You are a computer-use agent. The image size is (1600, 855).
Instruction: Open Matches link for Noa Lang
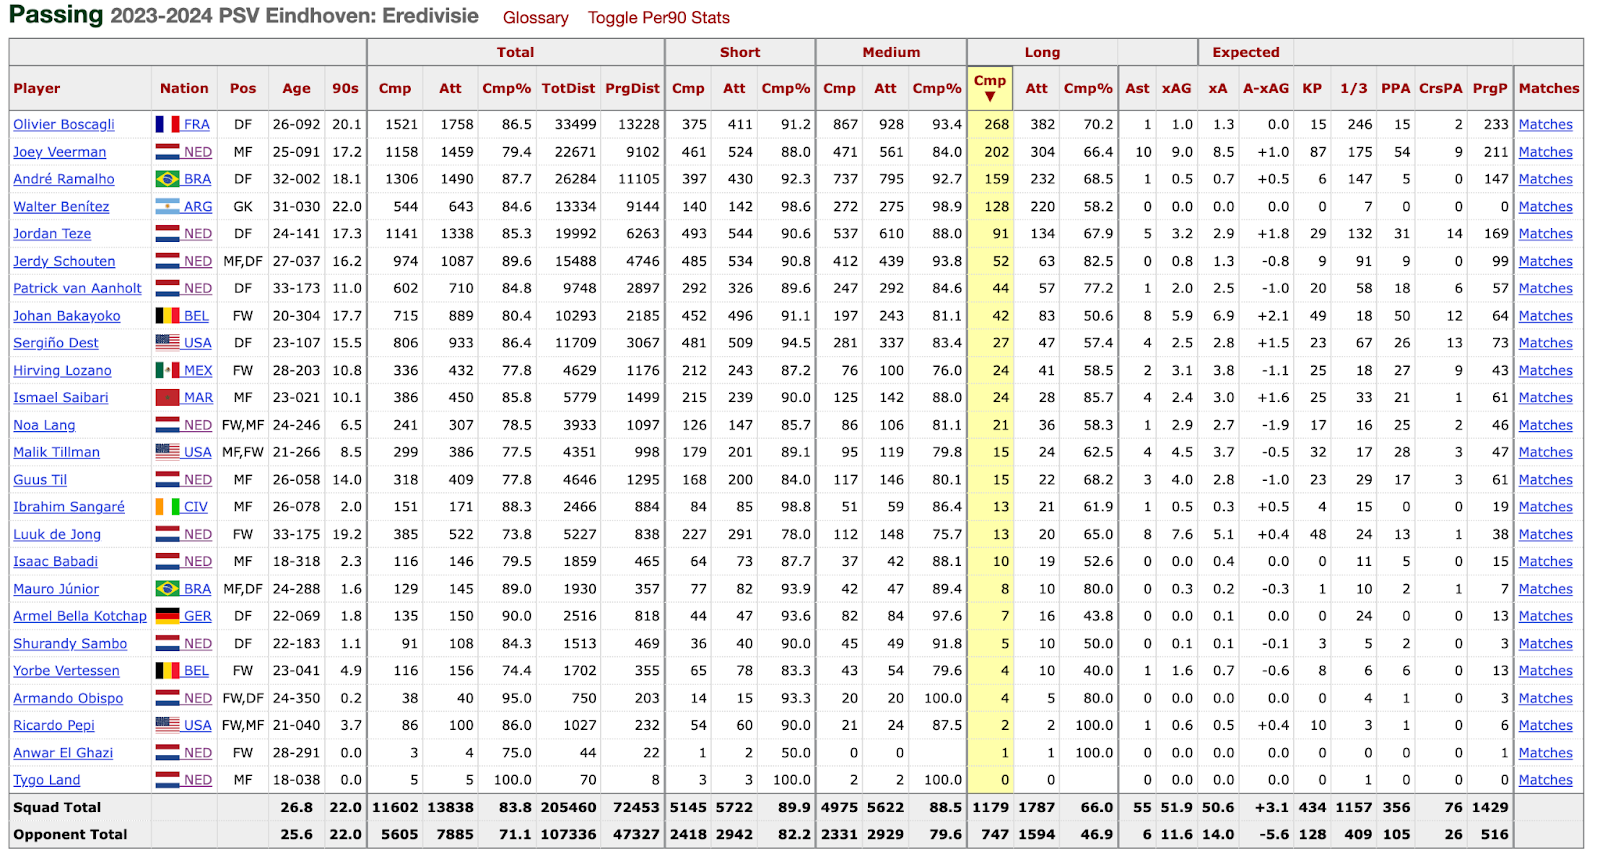[x=1545, y=425]
